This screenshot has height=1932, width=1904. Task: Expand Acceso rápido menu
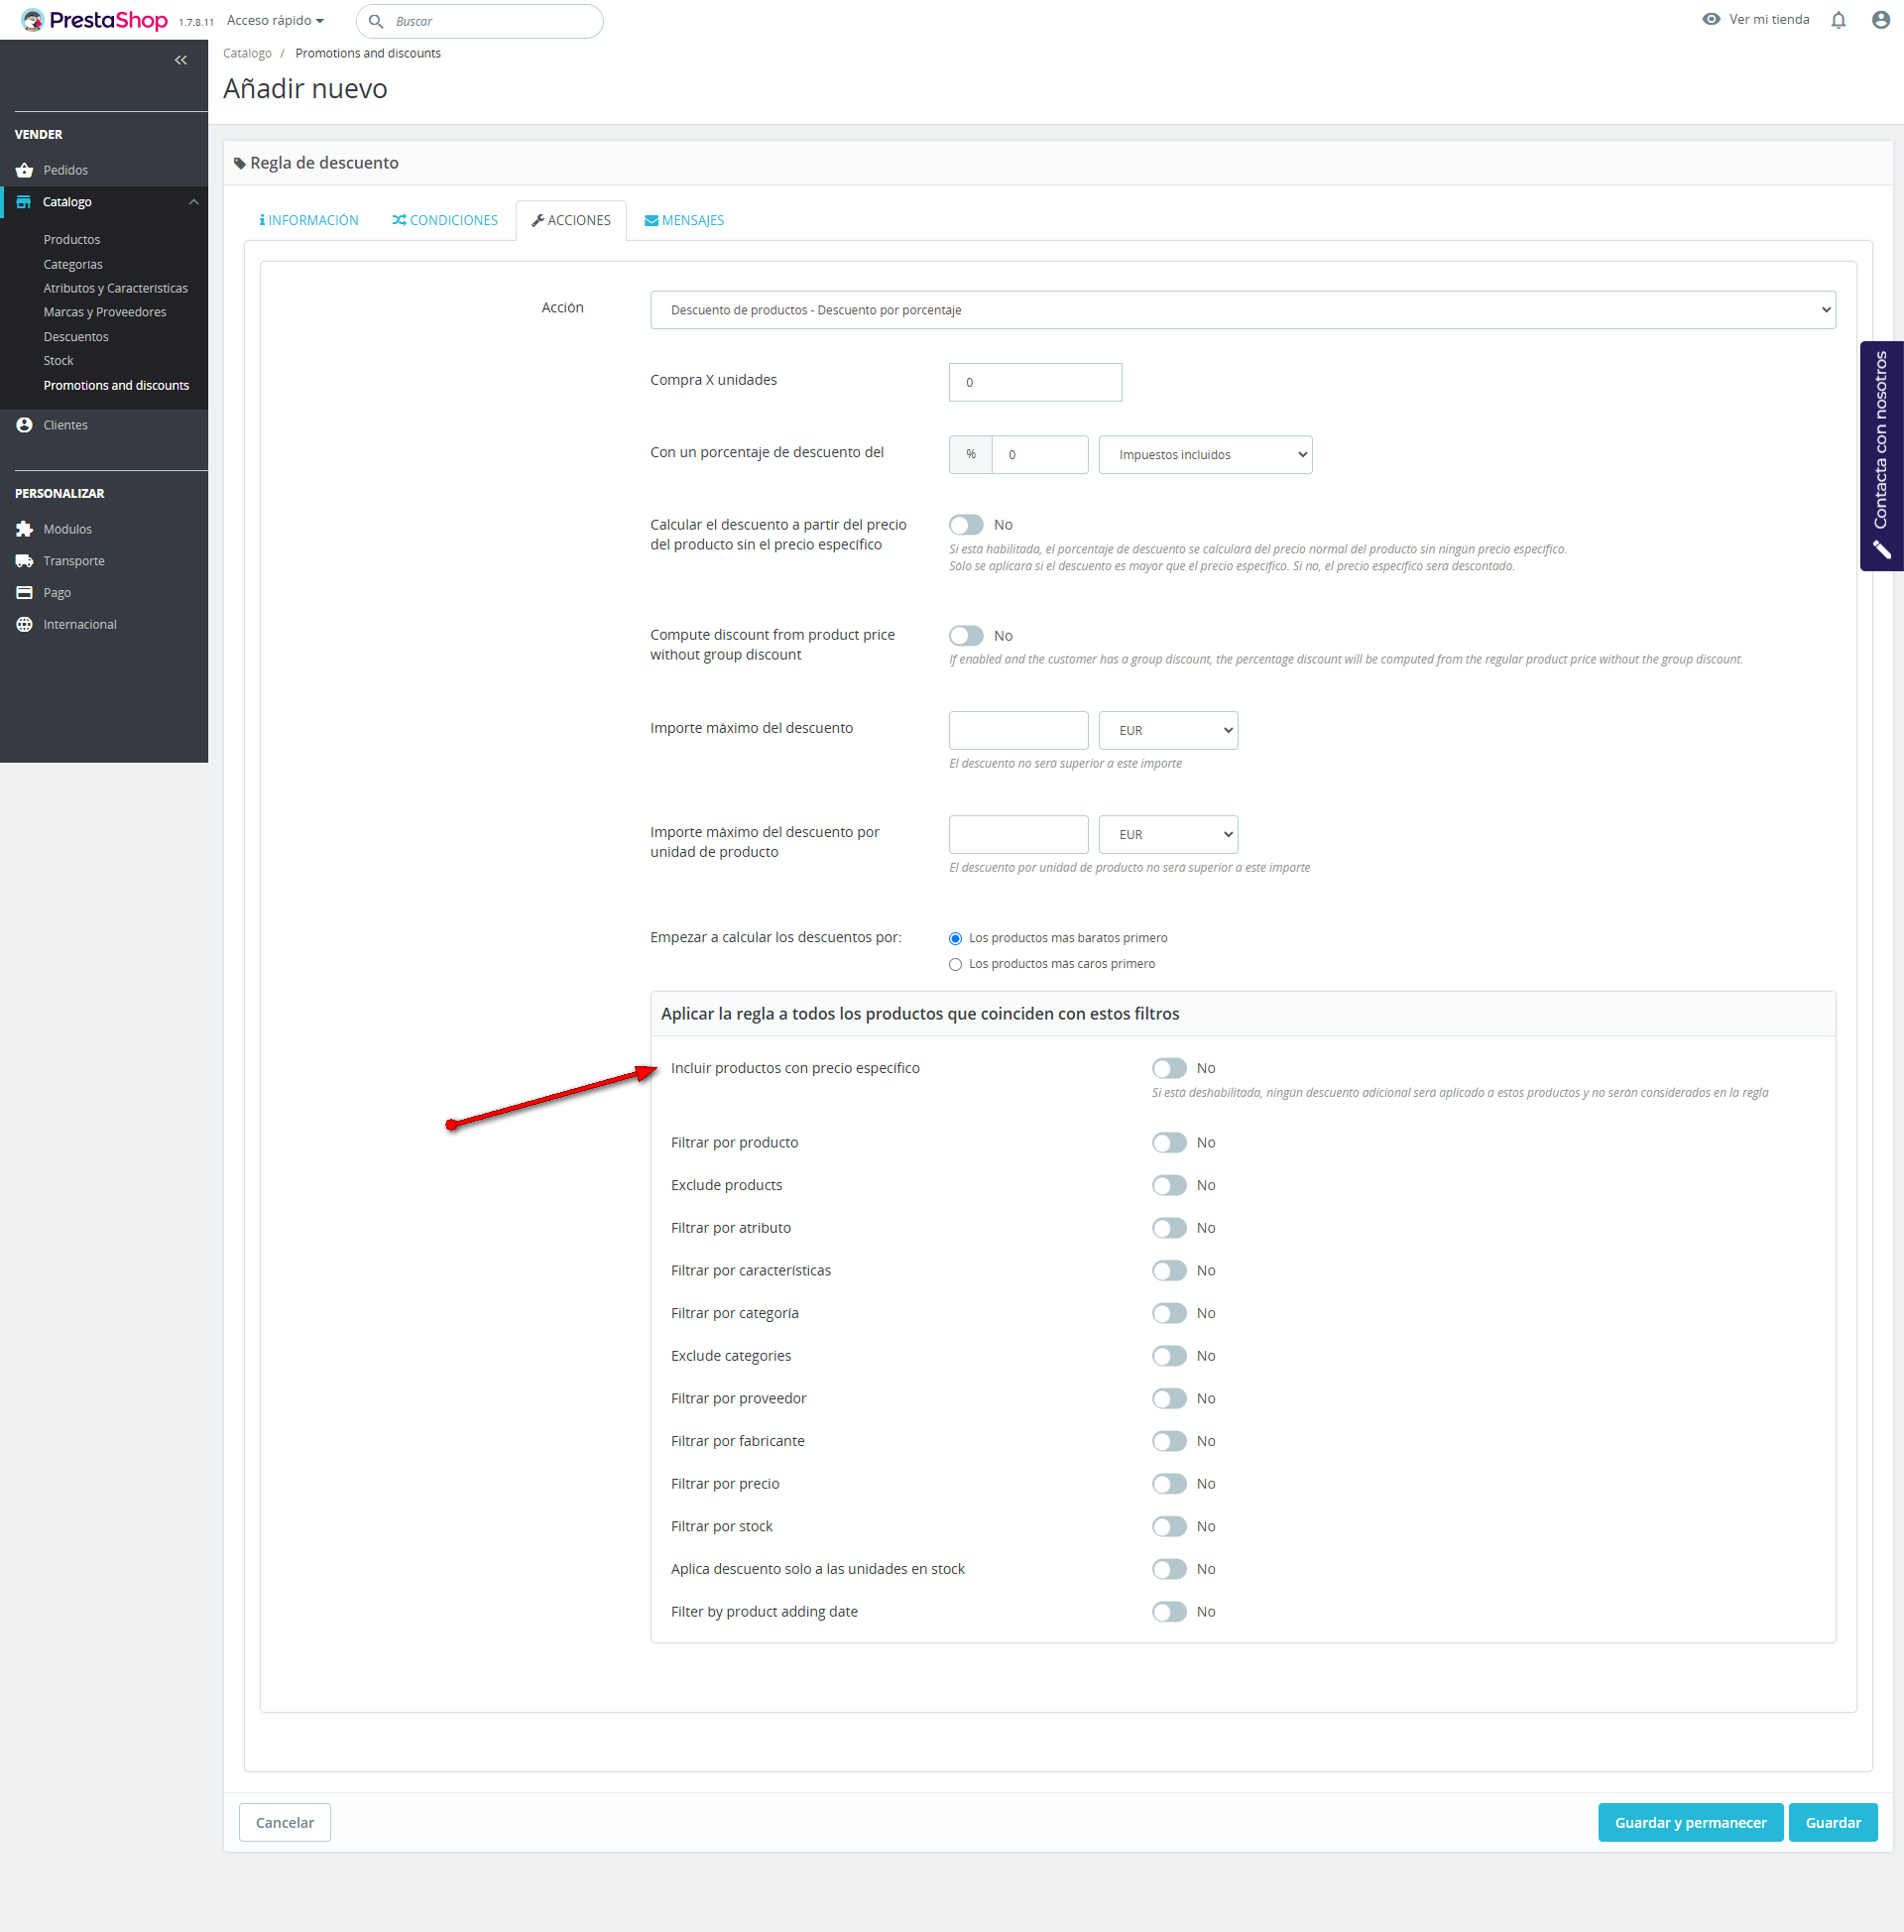[x=275, y=21]
